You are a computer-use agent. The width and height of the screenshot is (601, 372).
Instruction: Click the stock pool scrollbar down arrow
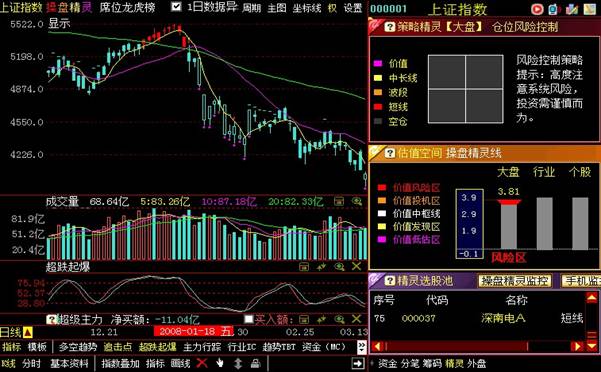pyautogui.click(x=591, y=346)
